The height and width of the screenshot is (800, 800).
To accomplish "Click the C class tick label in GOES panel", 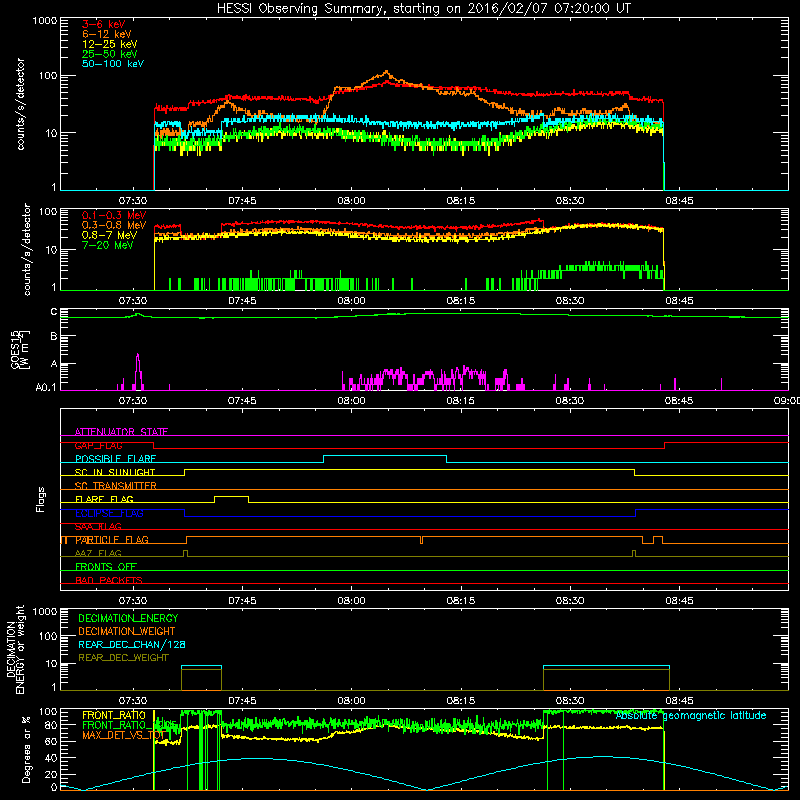I will [x=54, y=312].
